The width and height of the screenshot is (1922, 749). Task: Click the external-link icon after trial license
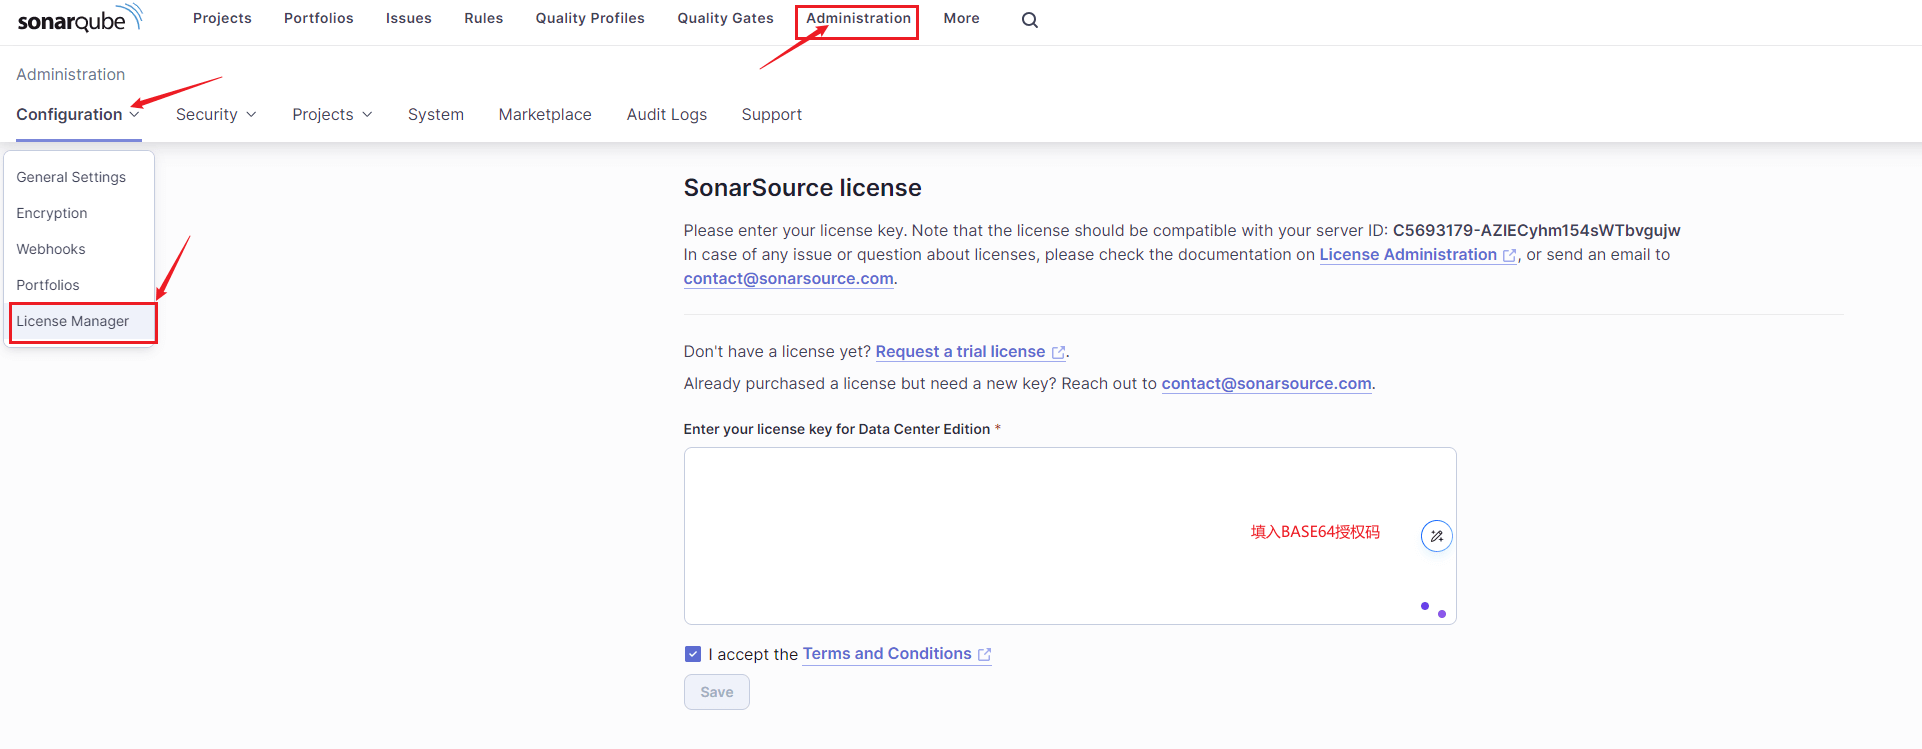coord(1058,353)
